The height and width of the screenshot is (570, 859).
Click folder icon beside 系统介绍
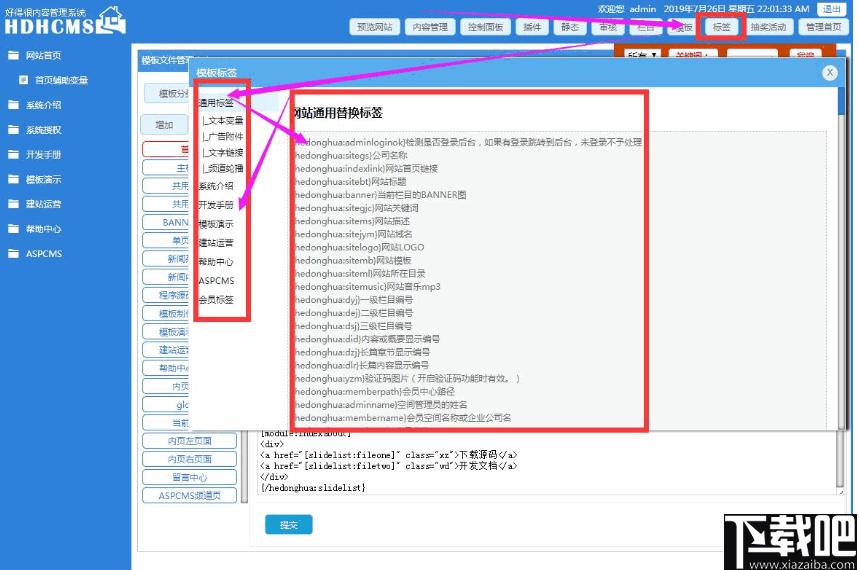(12, 105)
